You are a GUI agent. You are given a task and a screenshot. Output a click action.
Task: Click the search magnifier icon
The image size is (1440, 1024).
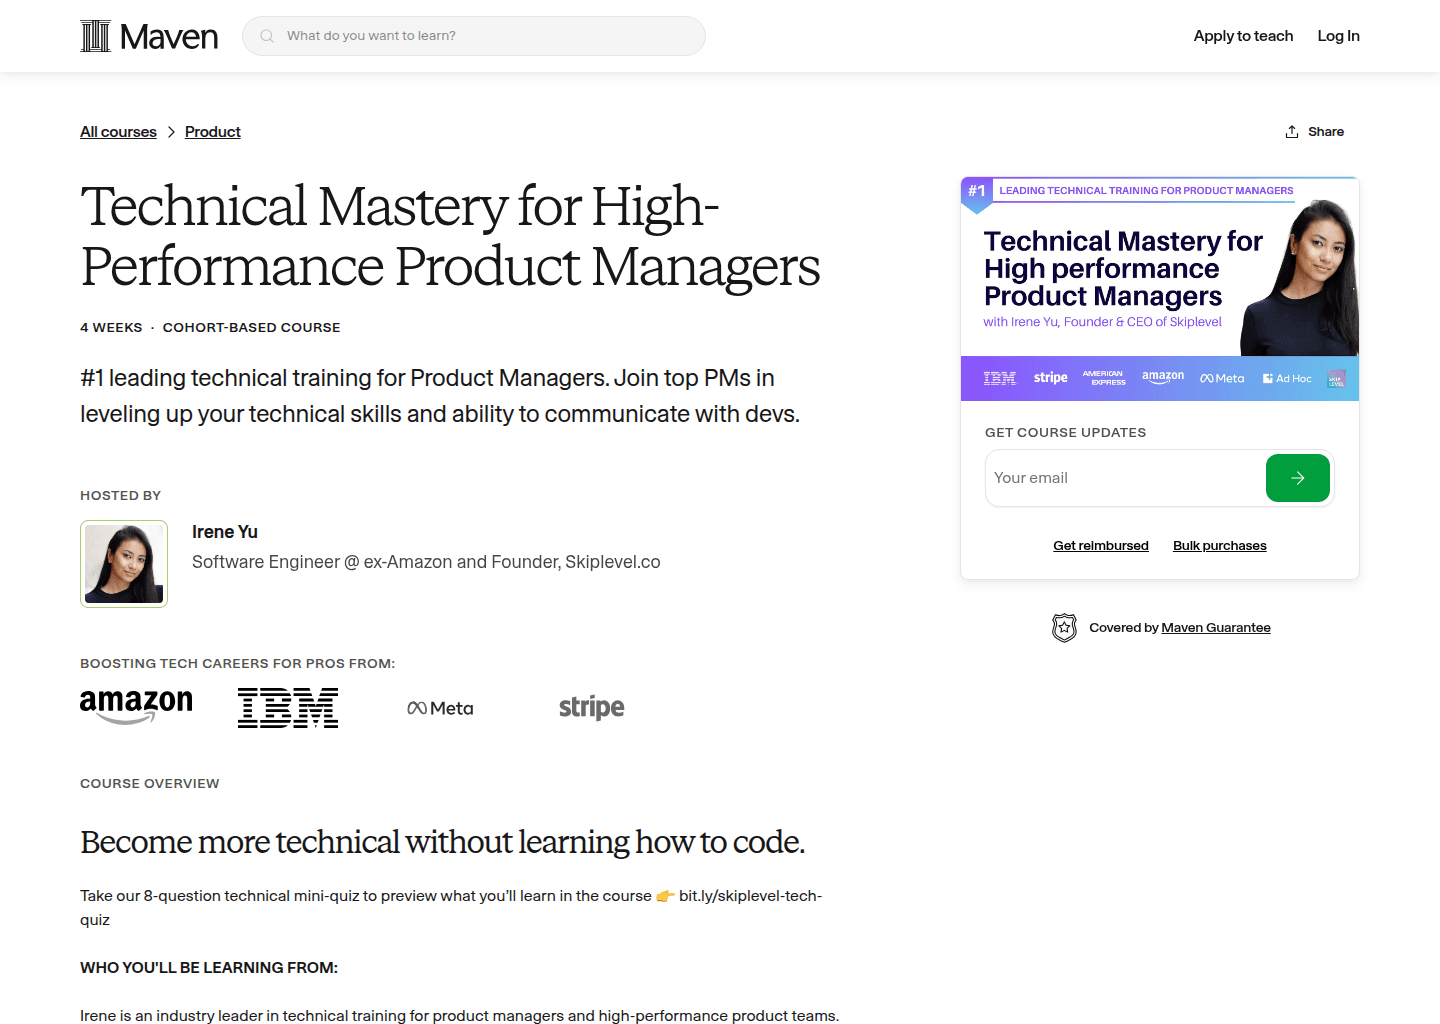tap(266, 35)
